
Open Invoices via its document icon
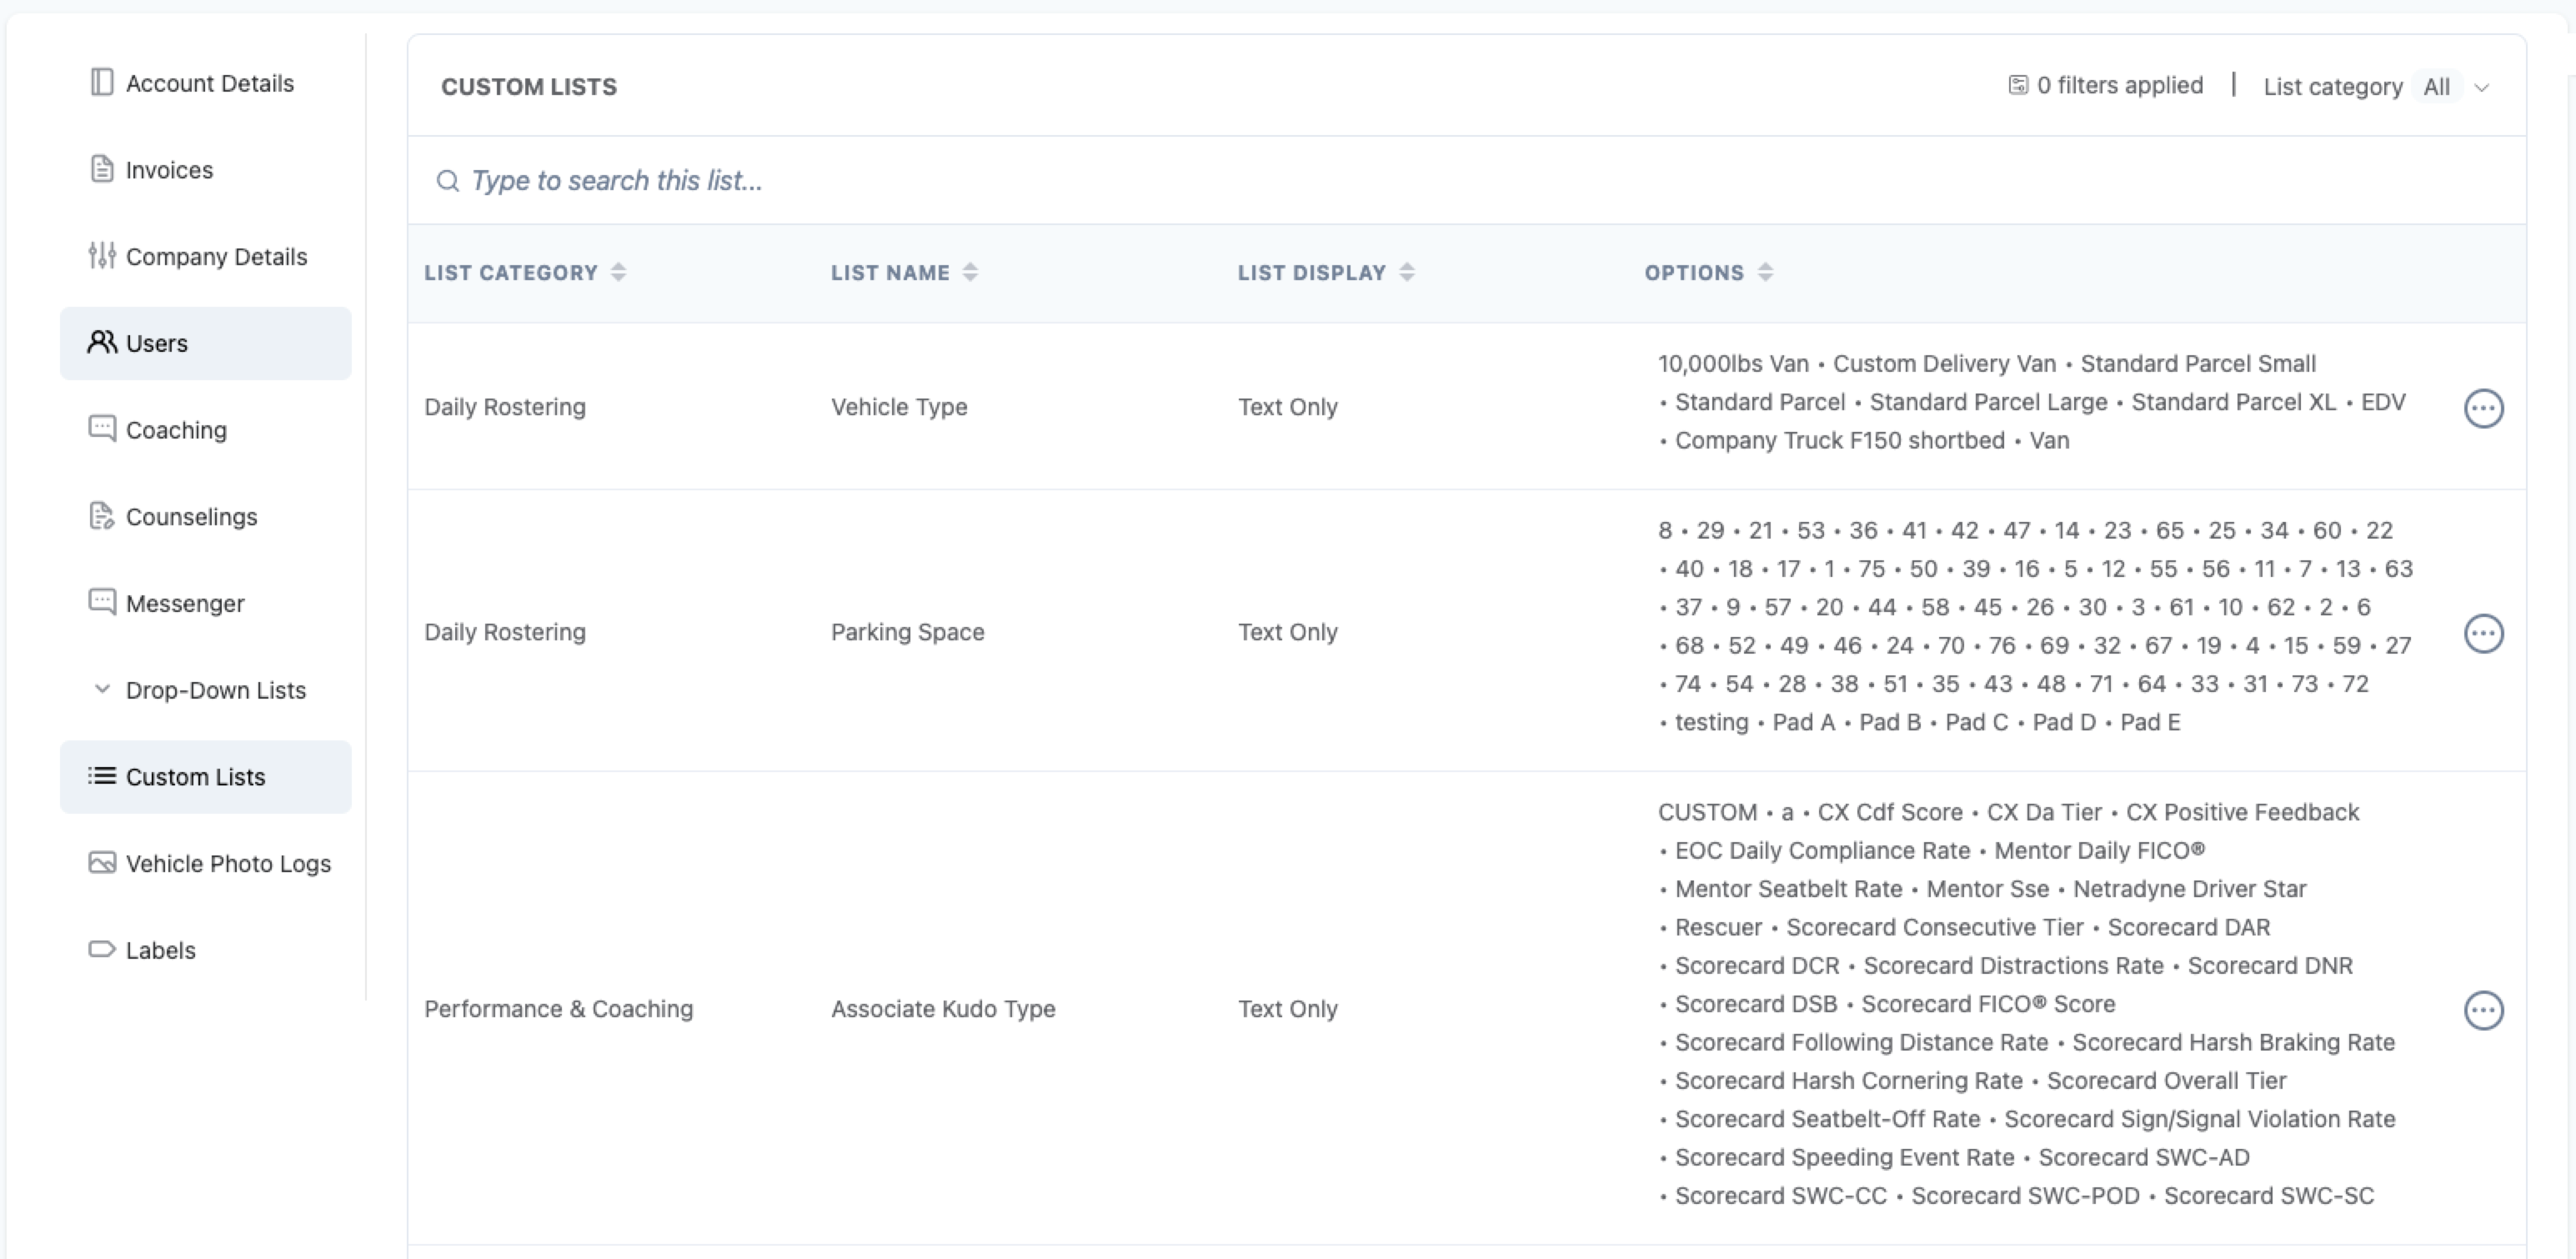(x=101, y=170)
